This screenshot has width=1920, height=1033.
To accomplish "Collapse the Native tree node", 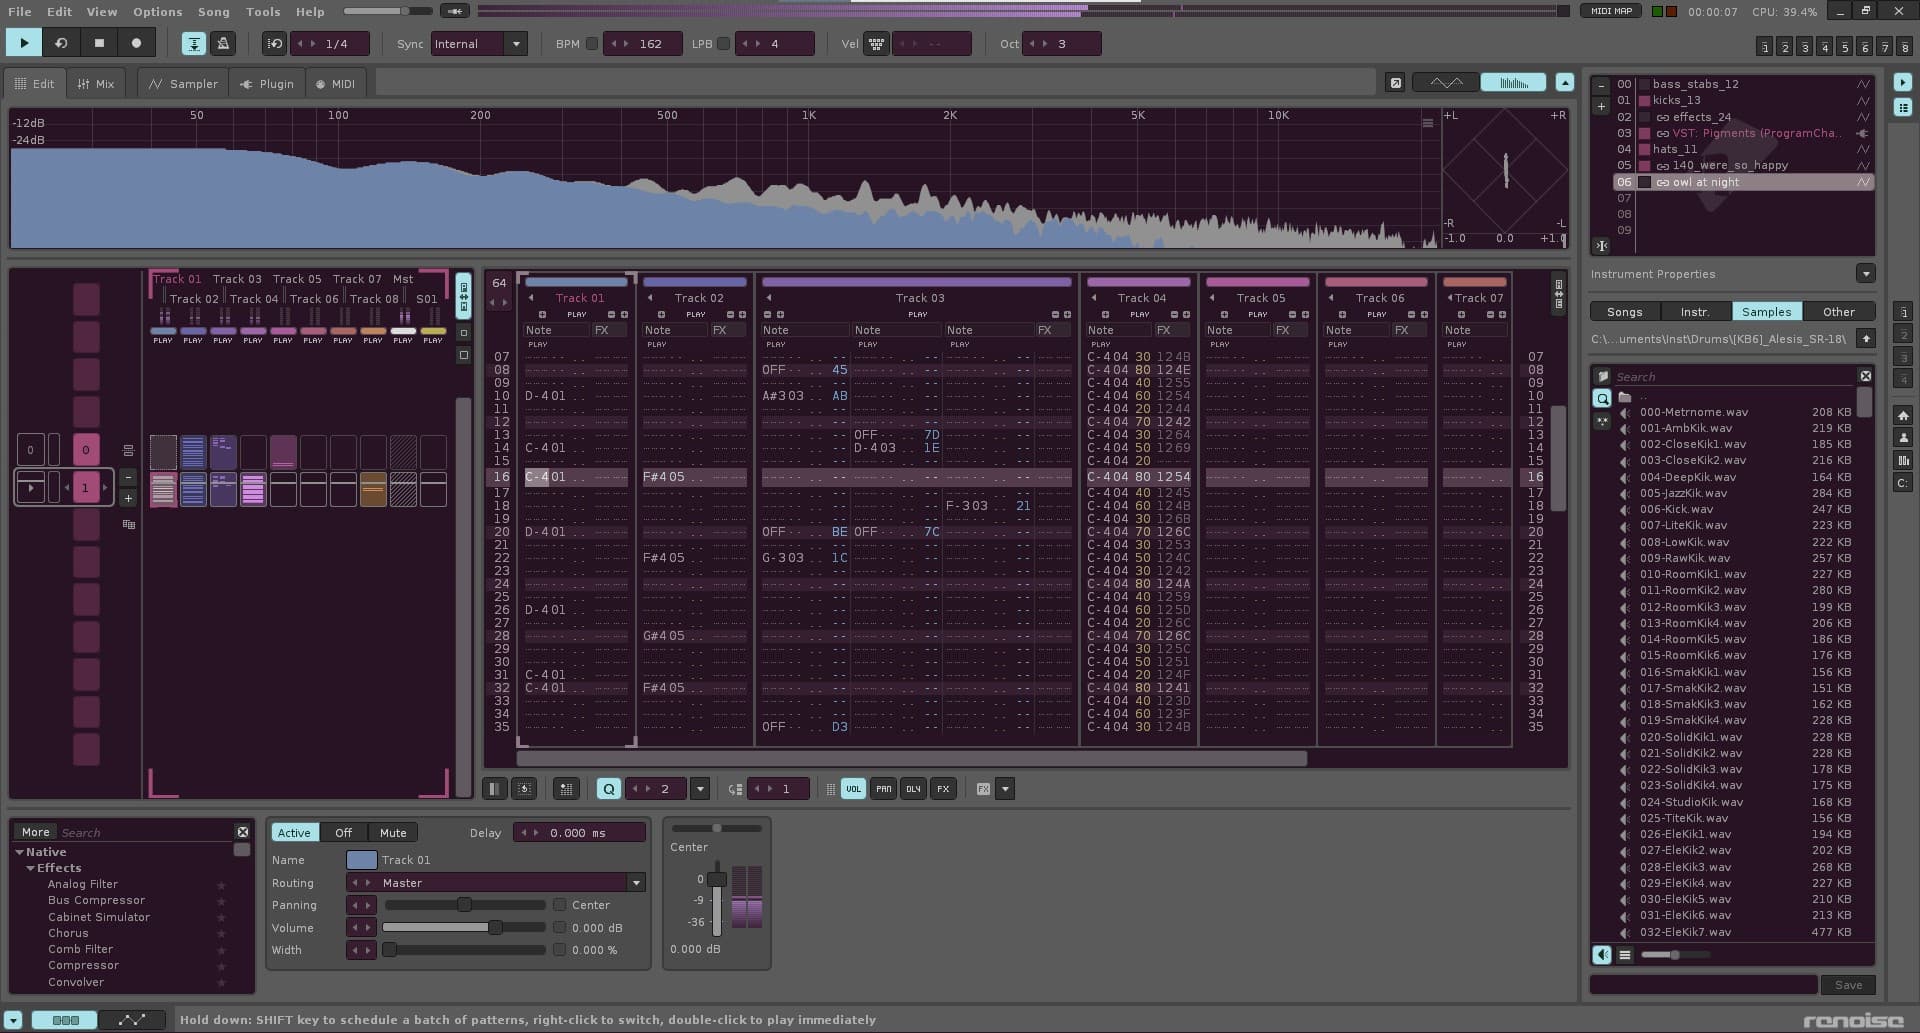I will pyautogui.click(x=19, y=852).
